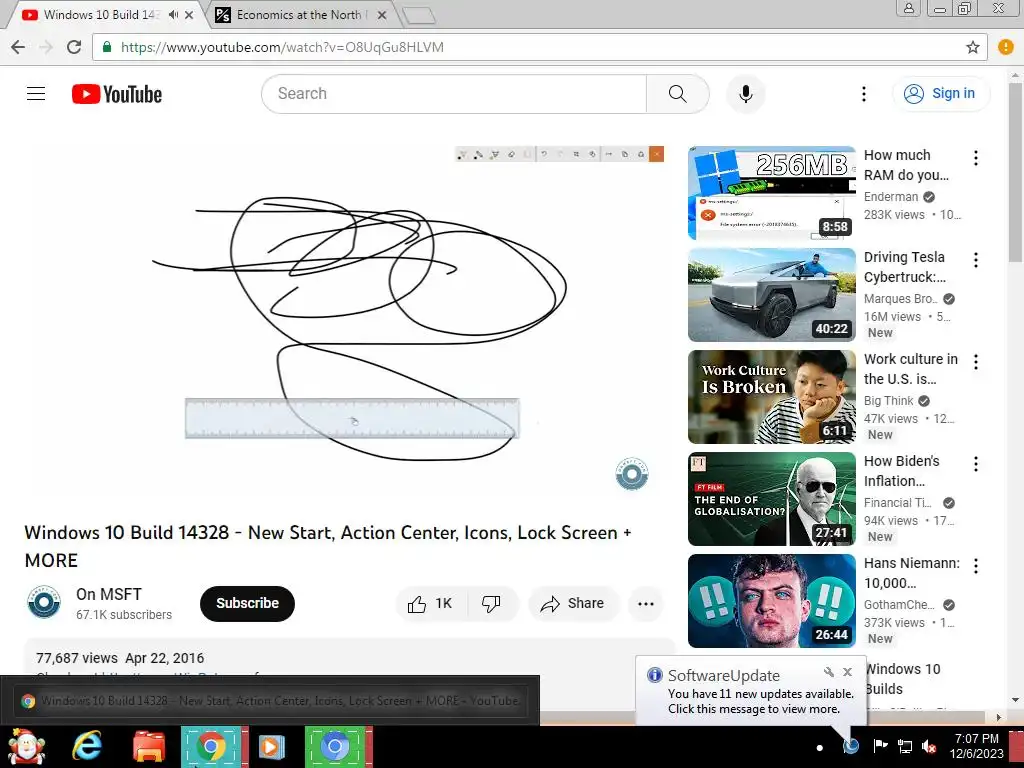The height and width of the screenshot is (768, 1024).
Task: Open the media player taskbar icon
Action: tap(272, 746)
